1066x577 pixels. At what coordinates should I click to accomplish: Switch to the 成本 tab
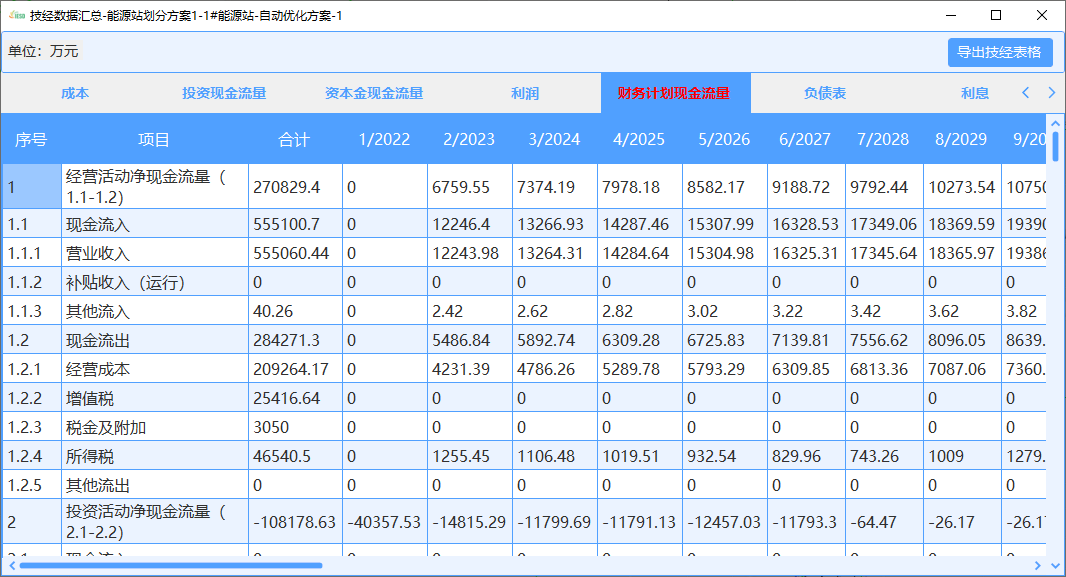75,93
